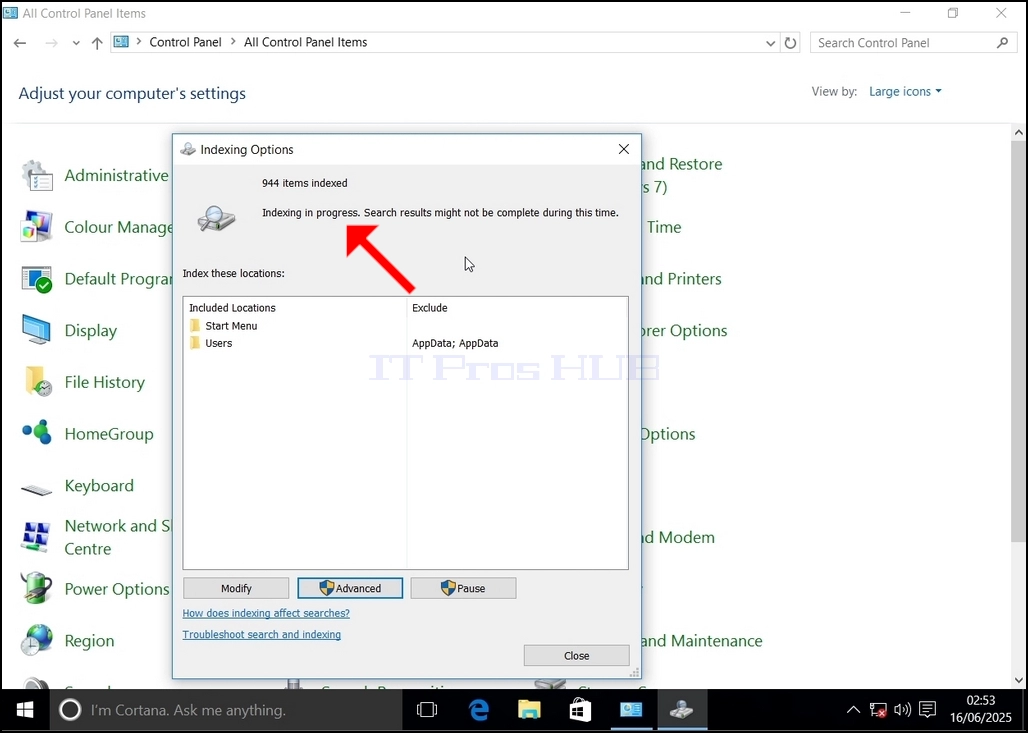
Task: Click the Windows Start button
Action: pos(25,710)
